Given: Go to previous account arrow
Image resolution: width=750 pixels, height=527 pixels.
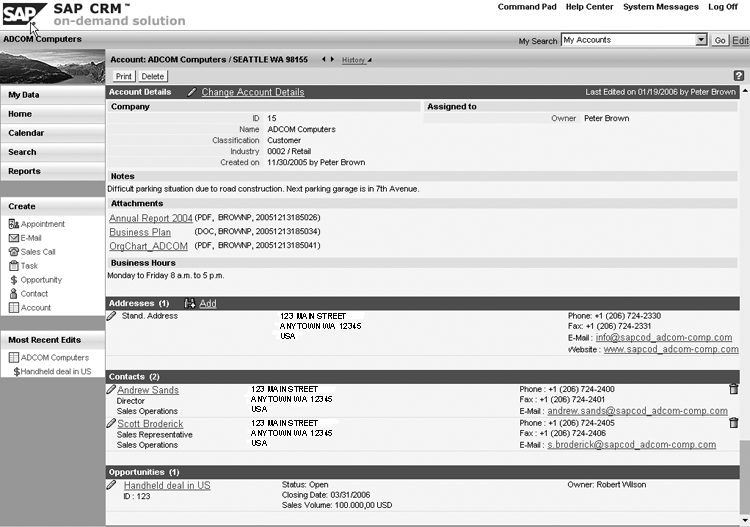Looking at the screenshot, I should pyautogui.click(x=324, y=59).
